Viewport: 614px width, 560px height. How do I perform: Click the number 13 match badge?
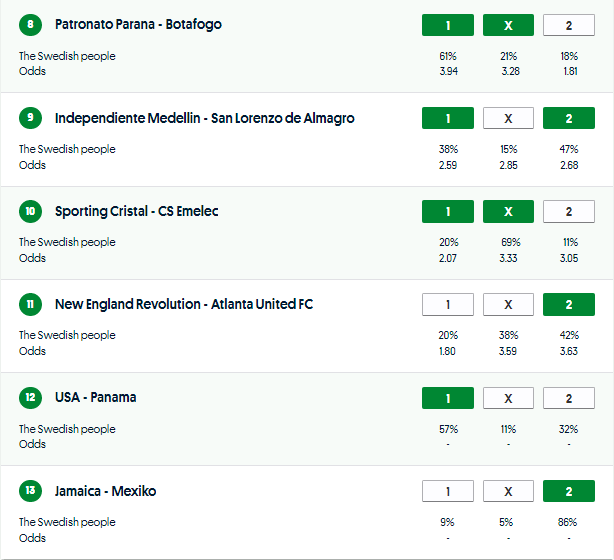31,491
